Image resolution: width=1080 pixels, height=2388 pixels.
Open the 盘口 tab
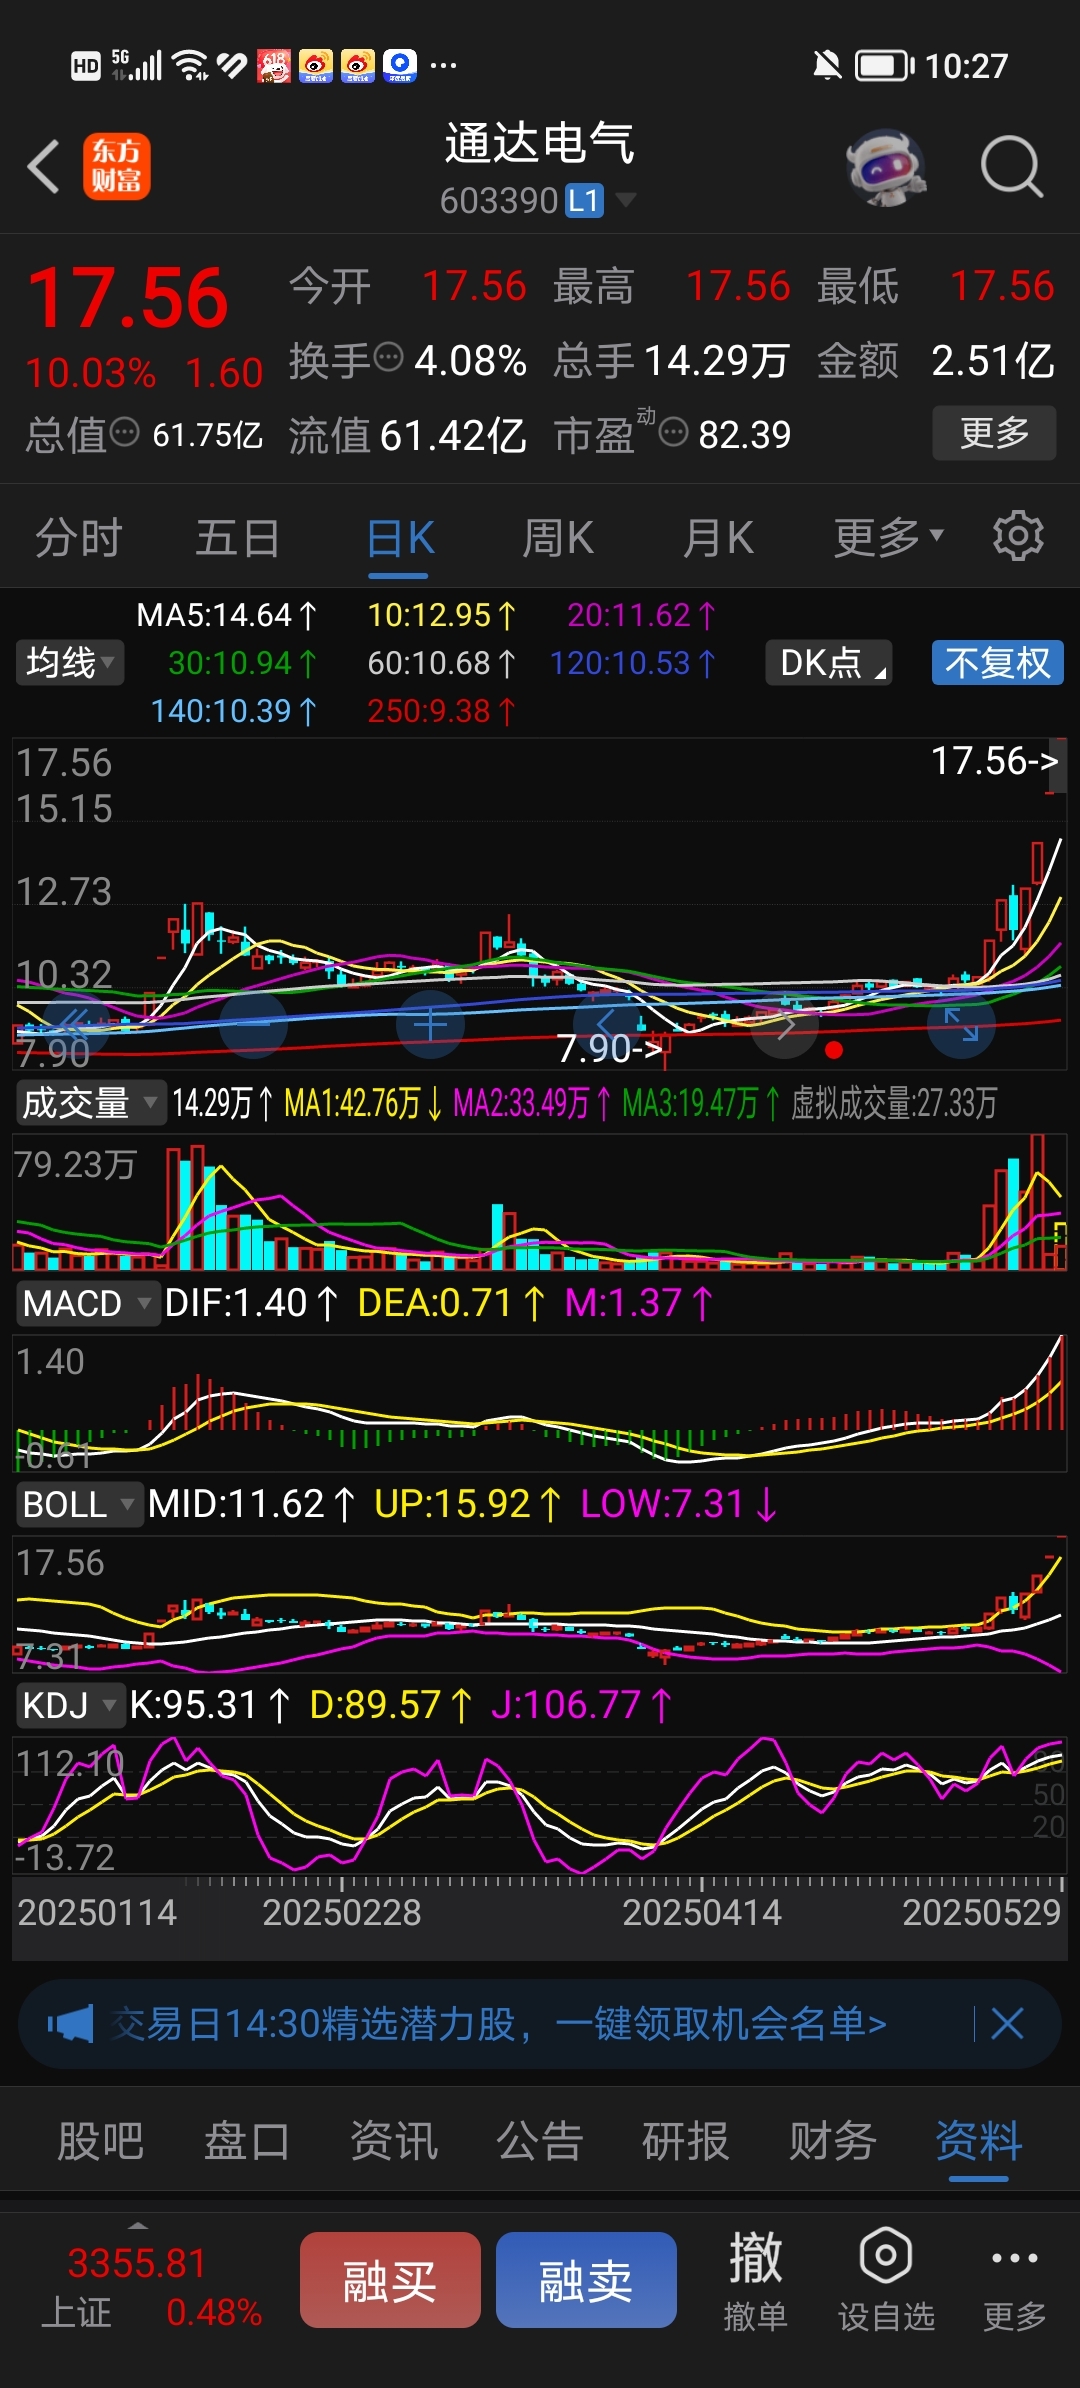pos(246,2141)
